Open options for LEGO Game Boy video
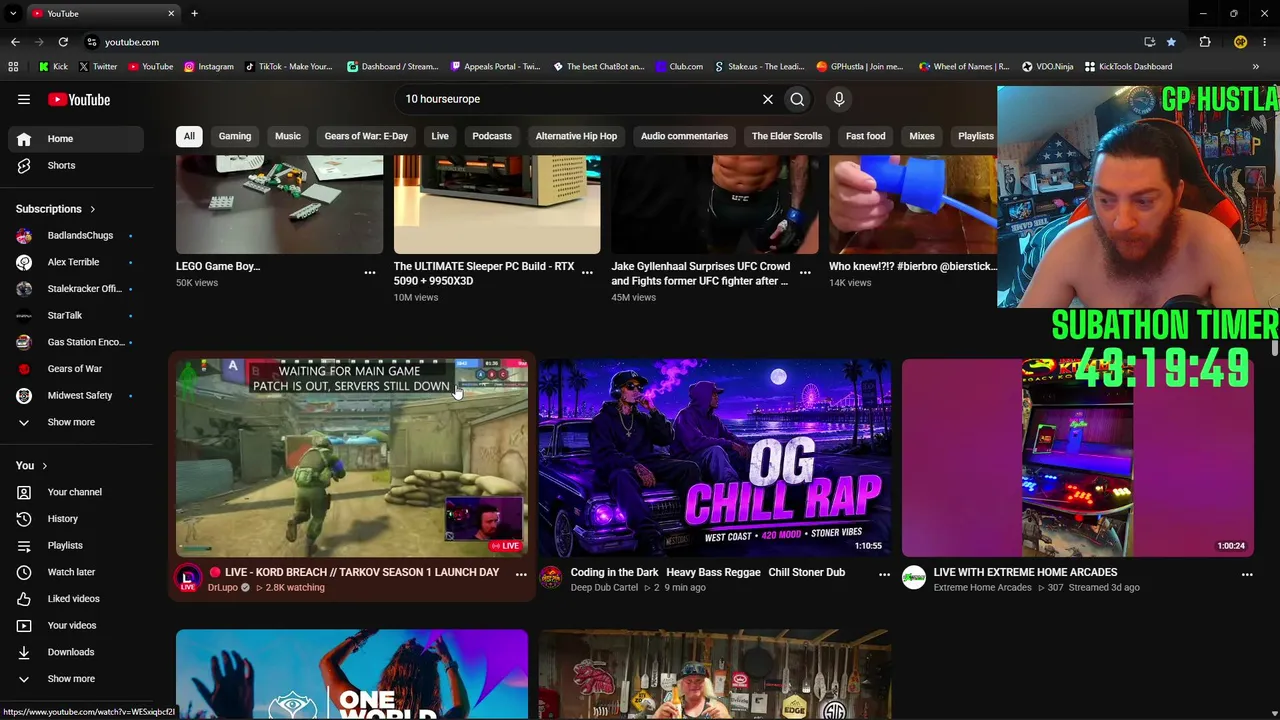Screen dimensions: 1280x720 pyautogui.click(x=370, y=272)
